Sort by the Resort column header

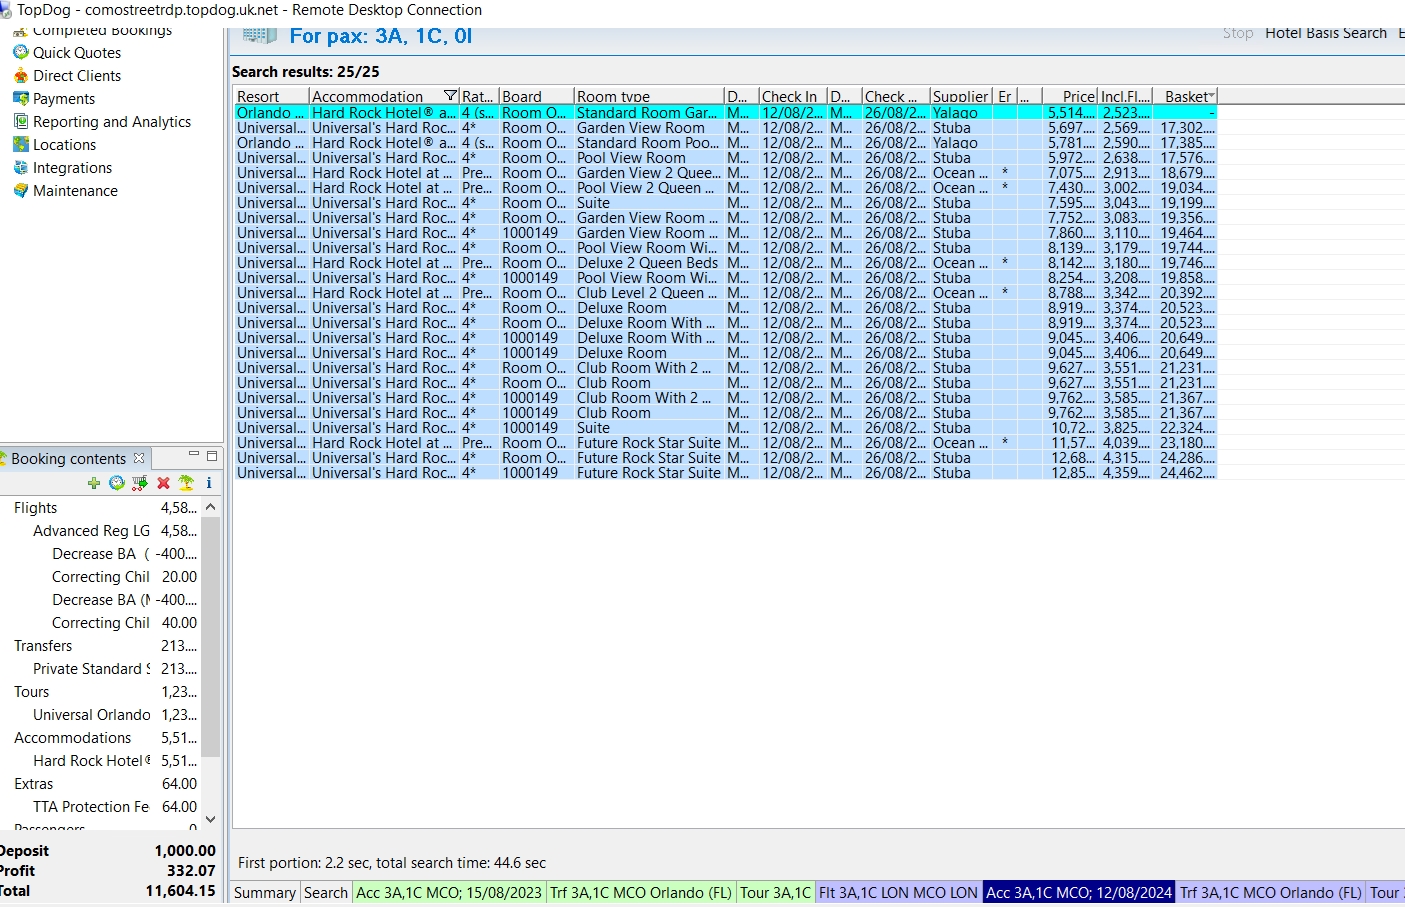pyautogui.click(x=271, y=96)
